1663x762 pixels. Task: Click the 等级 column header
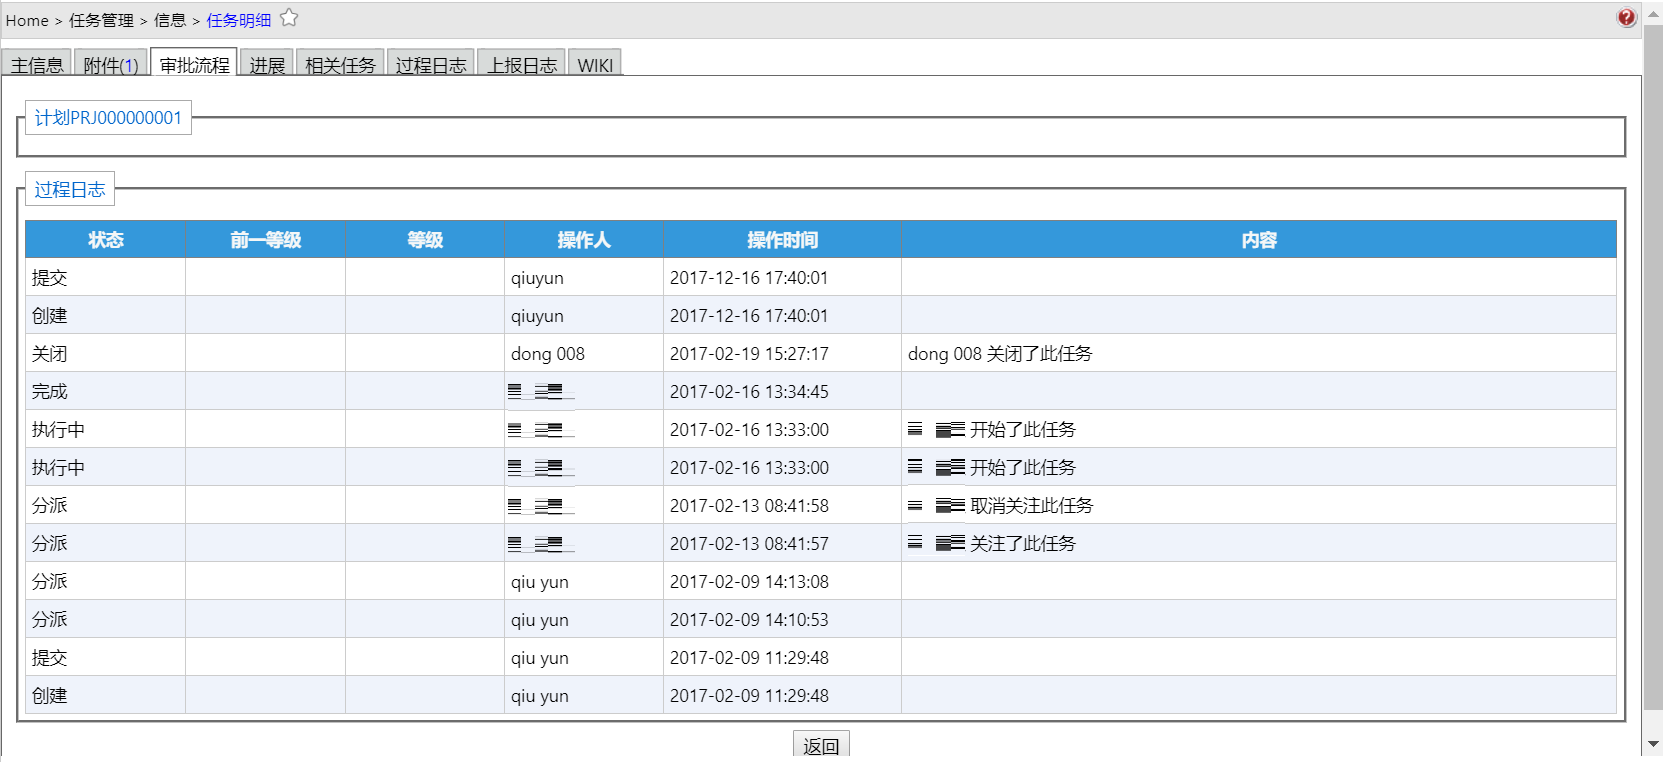click(425, 240)
